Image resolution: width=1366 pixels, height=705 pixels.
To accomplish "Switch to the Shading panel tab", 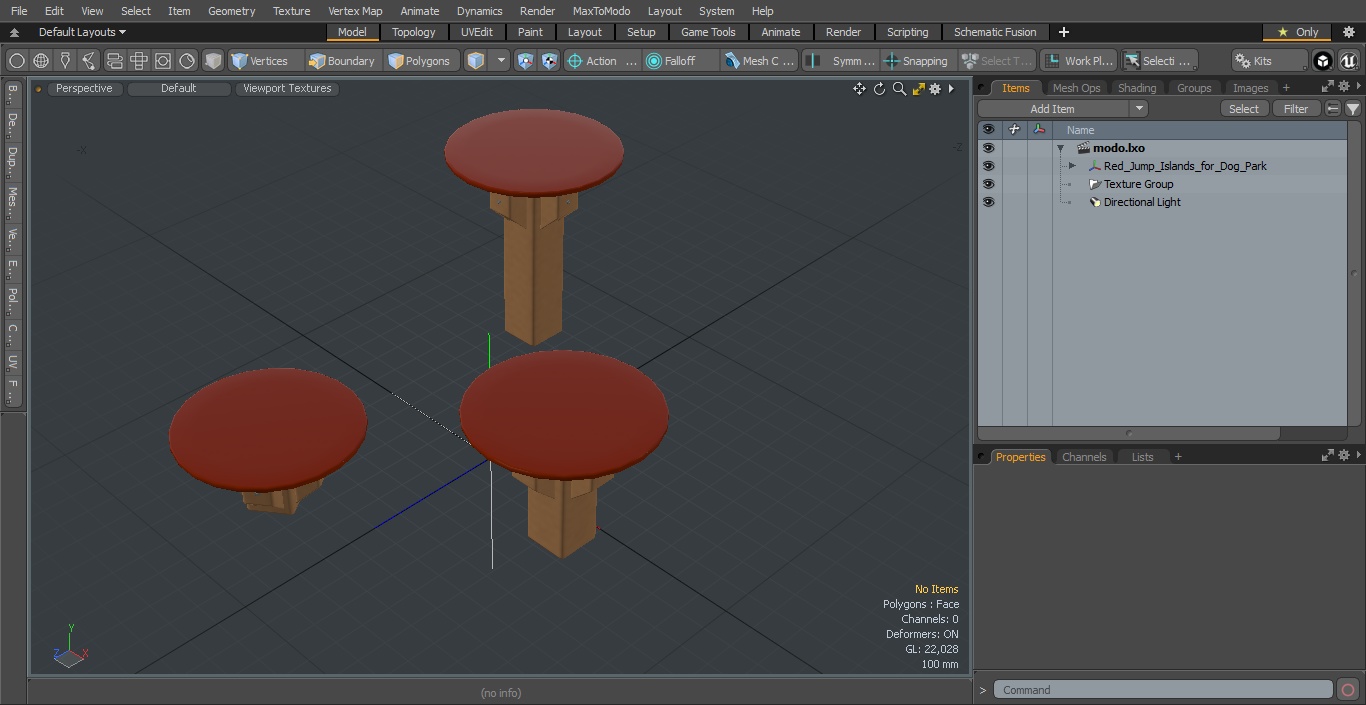I will tap(1136, 88).
